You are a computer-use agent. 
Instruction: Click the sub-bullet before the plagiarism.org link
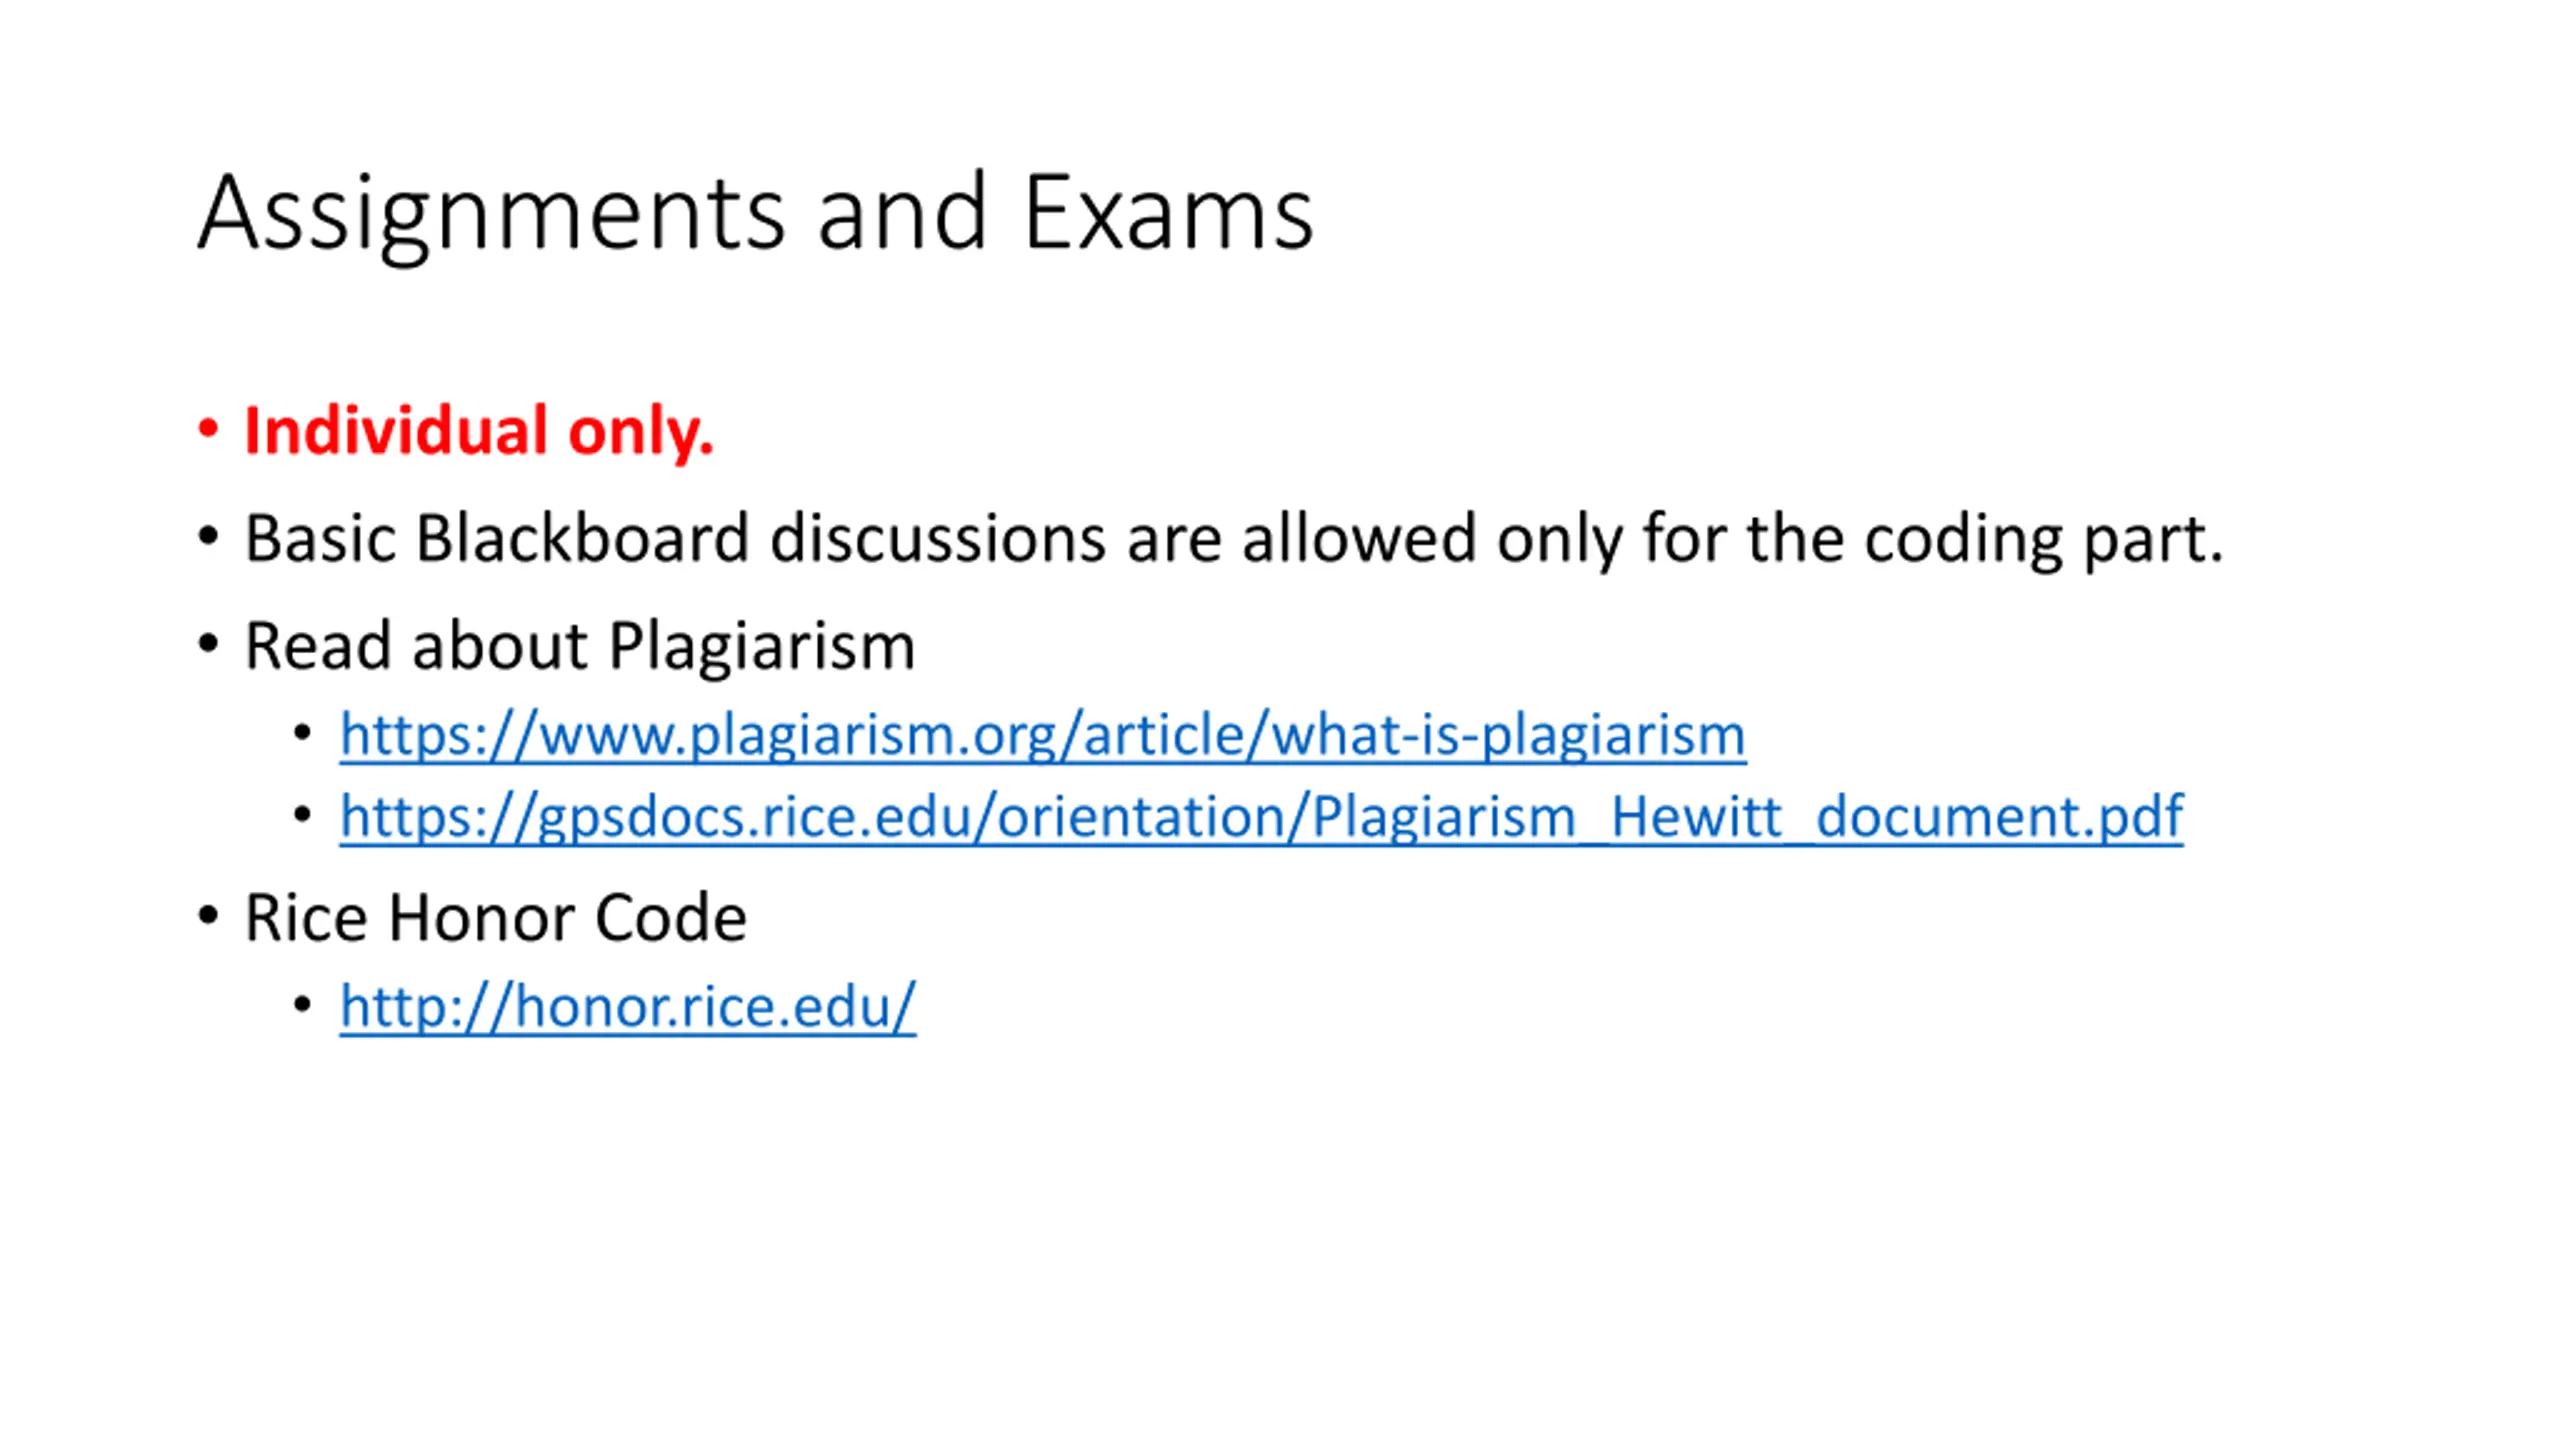click(x=303, y=734)
